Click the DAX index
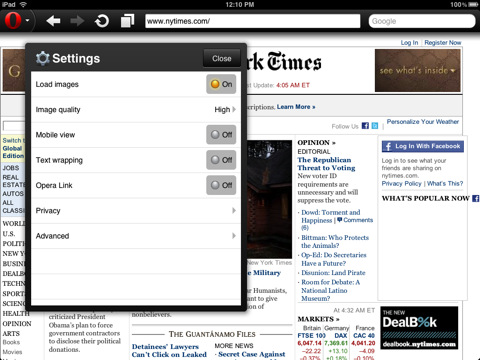Viewport: 480px width, 360px height. [x=341, y=336]
